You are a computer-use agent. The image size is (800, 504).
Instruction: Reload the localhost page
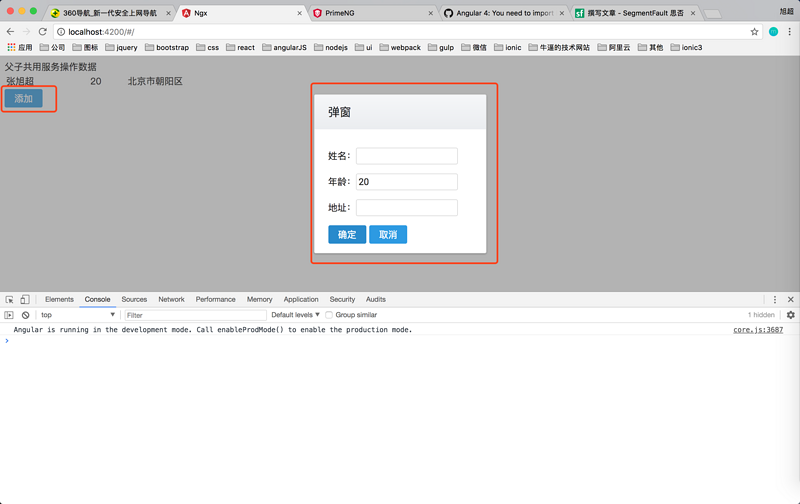click(43, 32)
